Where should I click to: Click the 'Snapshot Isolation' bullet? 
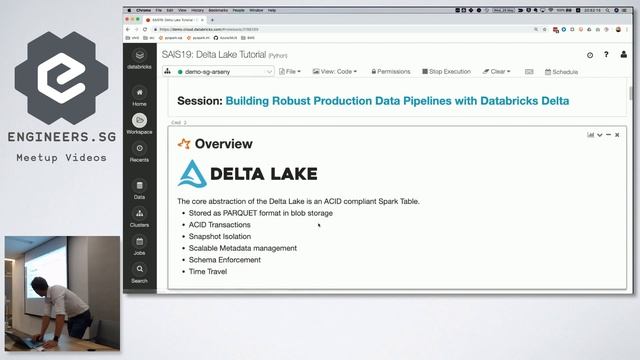pos(220,236)
